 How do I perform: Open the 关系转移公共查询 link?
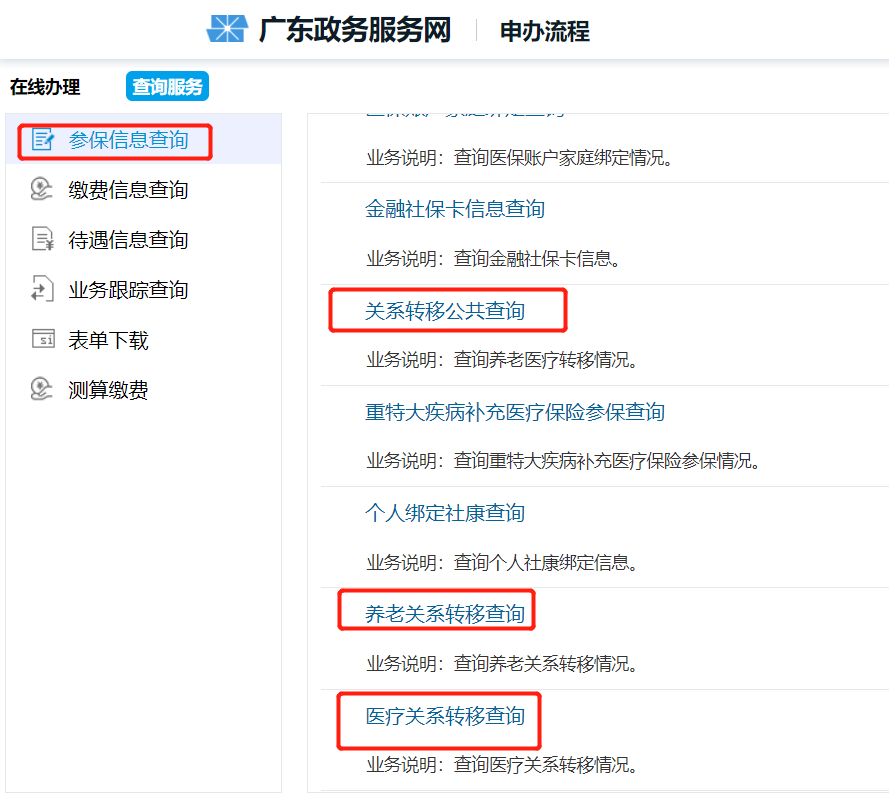445,311
